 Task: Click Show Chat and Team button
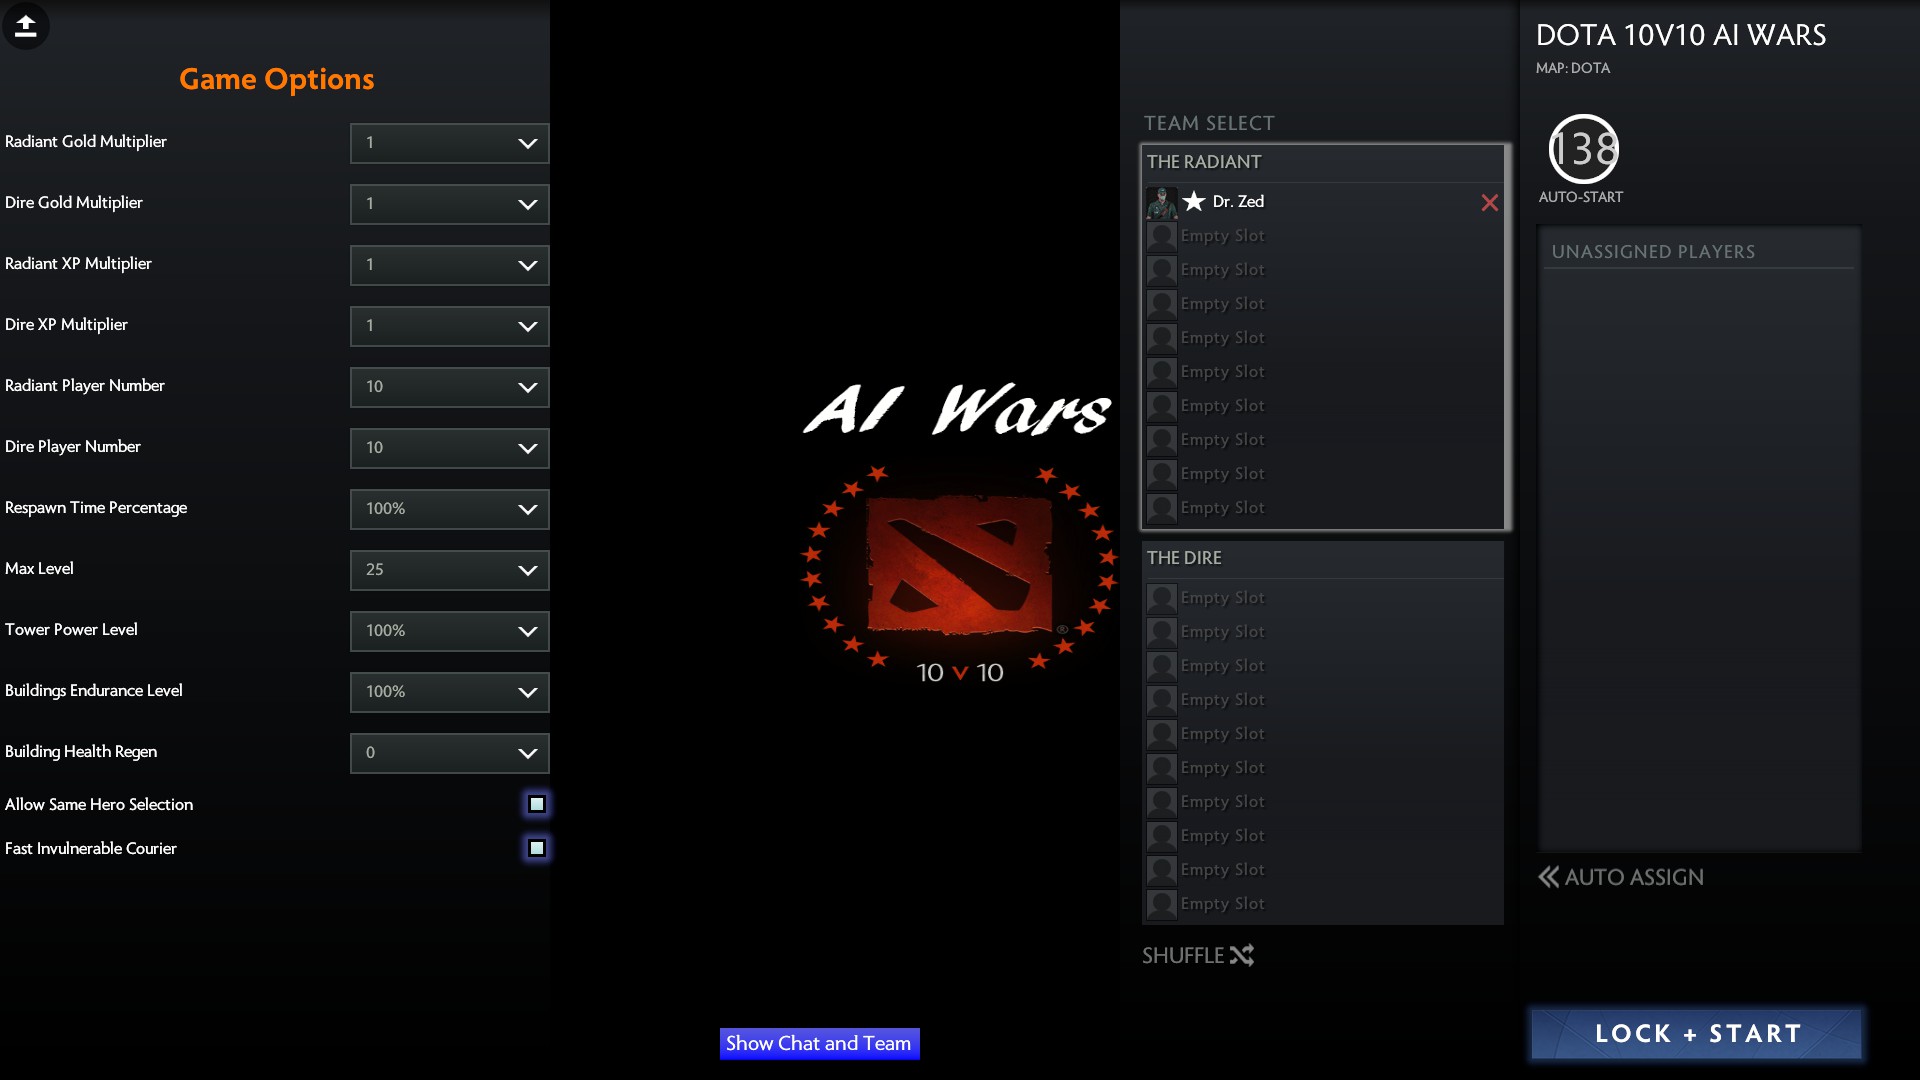coord(819,1043)
